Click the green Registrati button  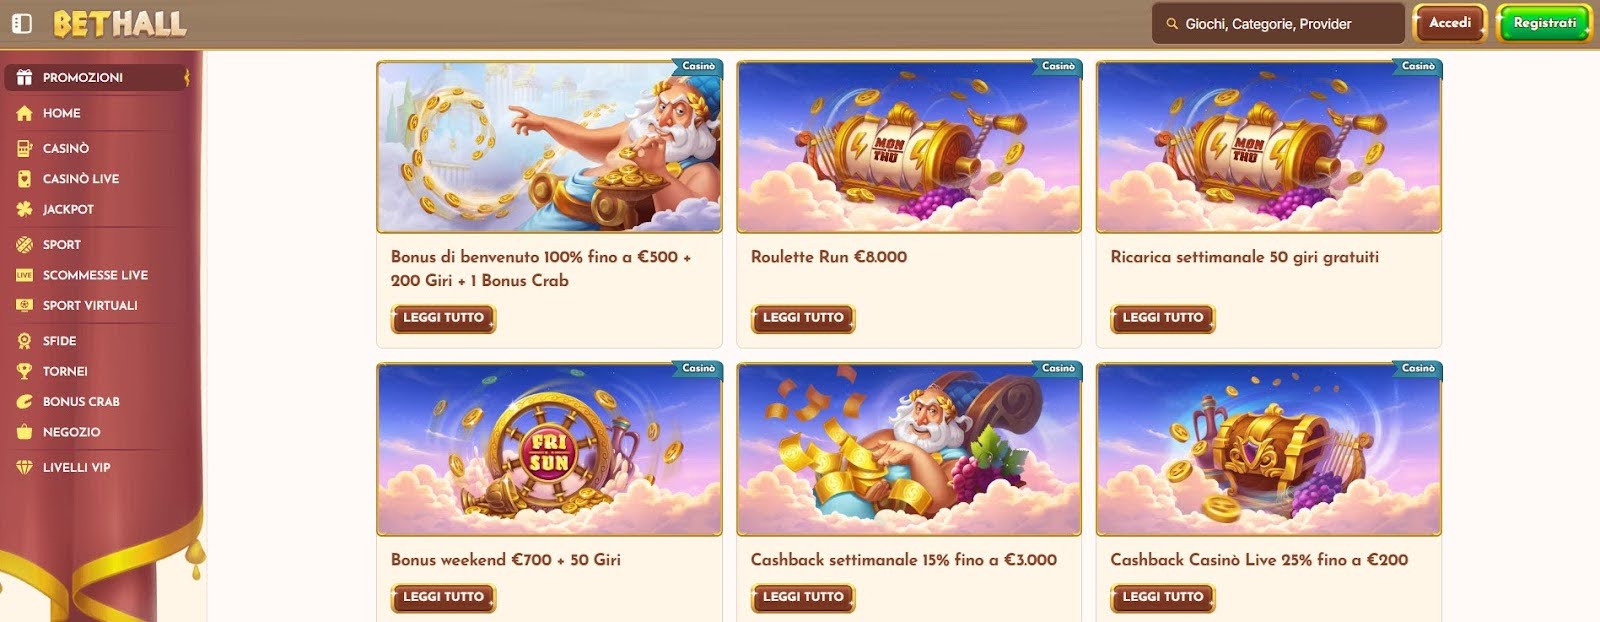pos(1544,23)
